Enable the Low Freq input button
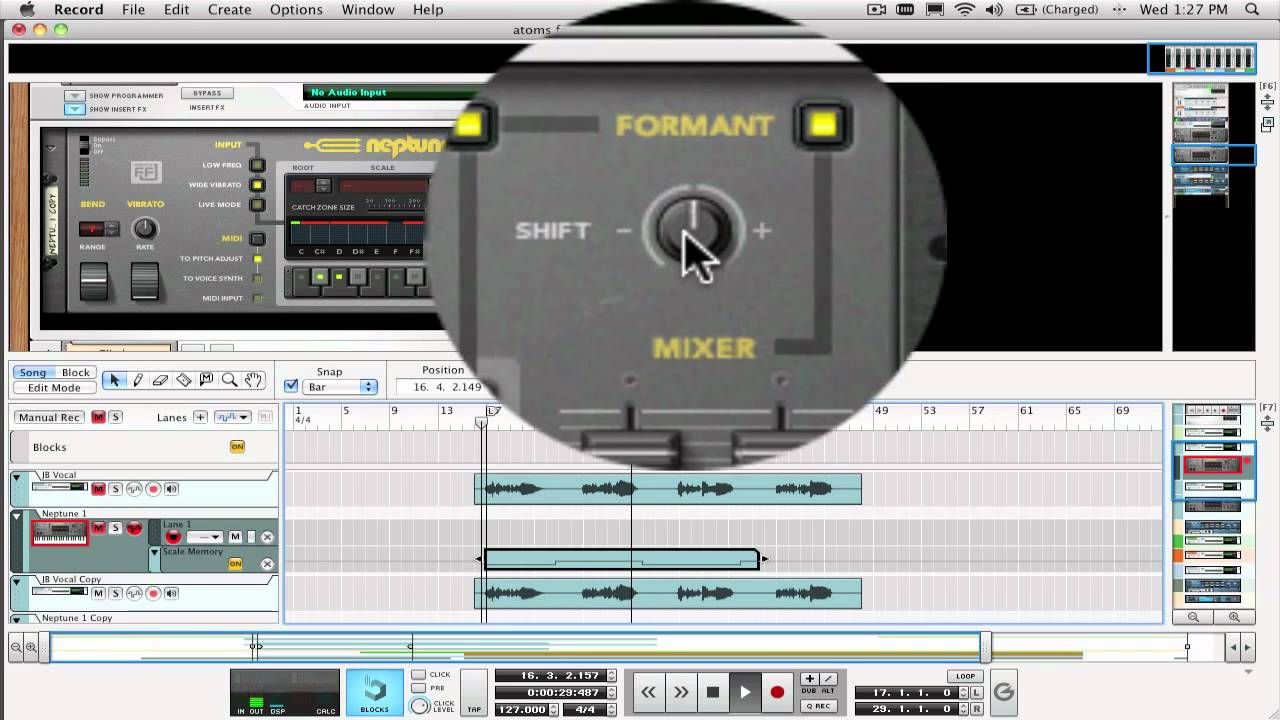 pyautogui.click(x=257, y=165)
